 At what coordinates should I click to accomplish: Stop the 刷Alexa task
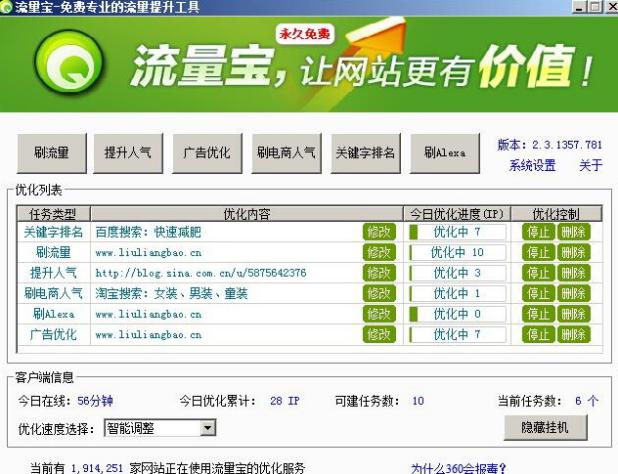(538, 314)
